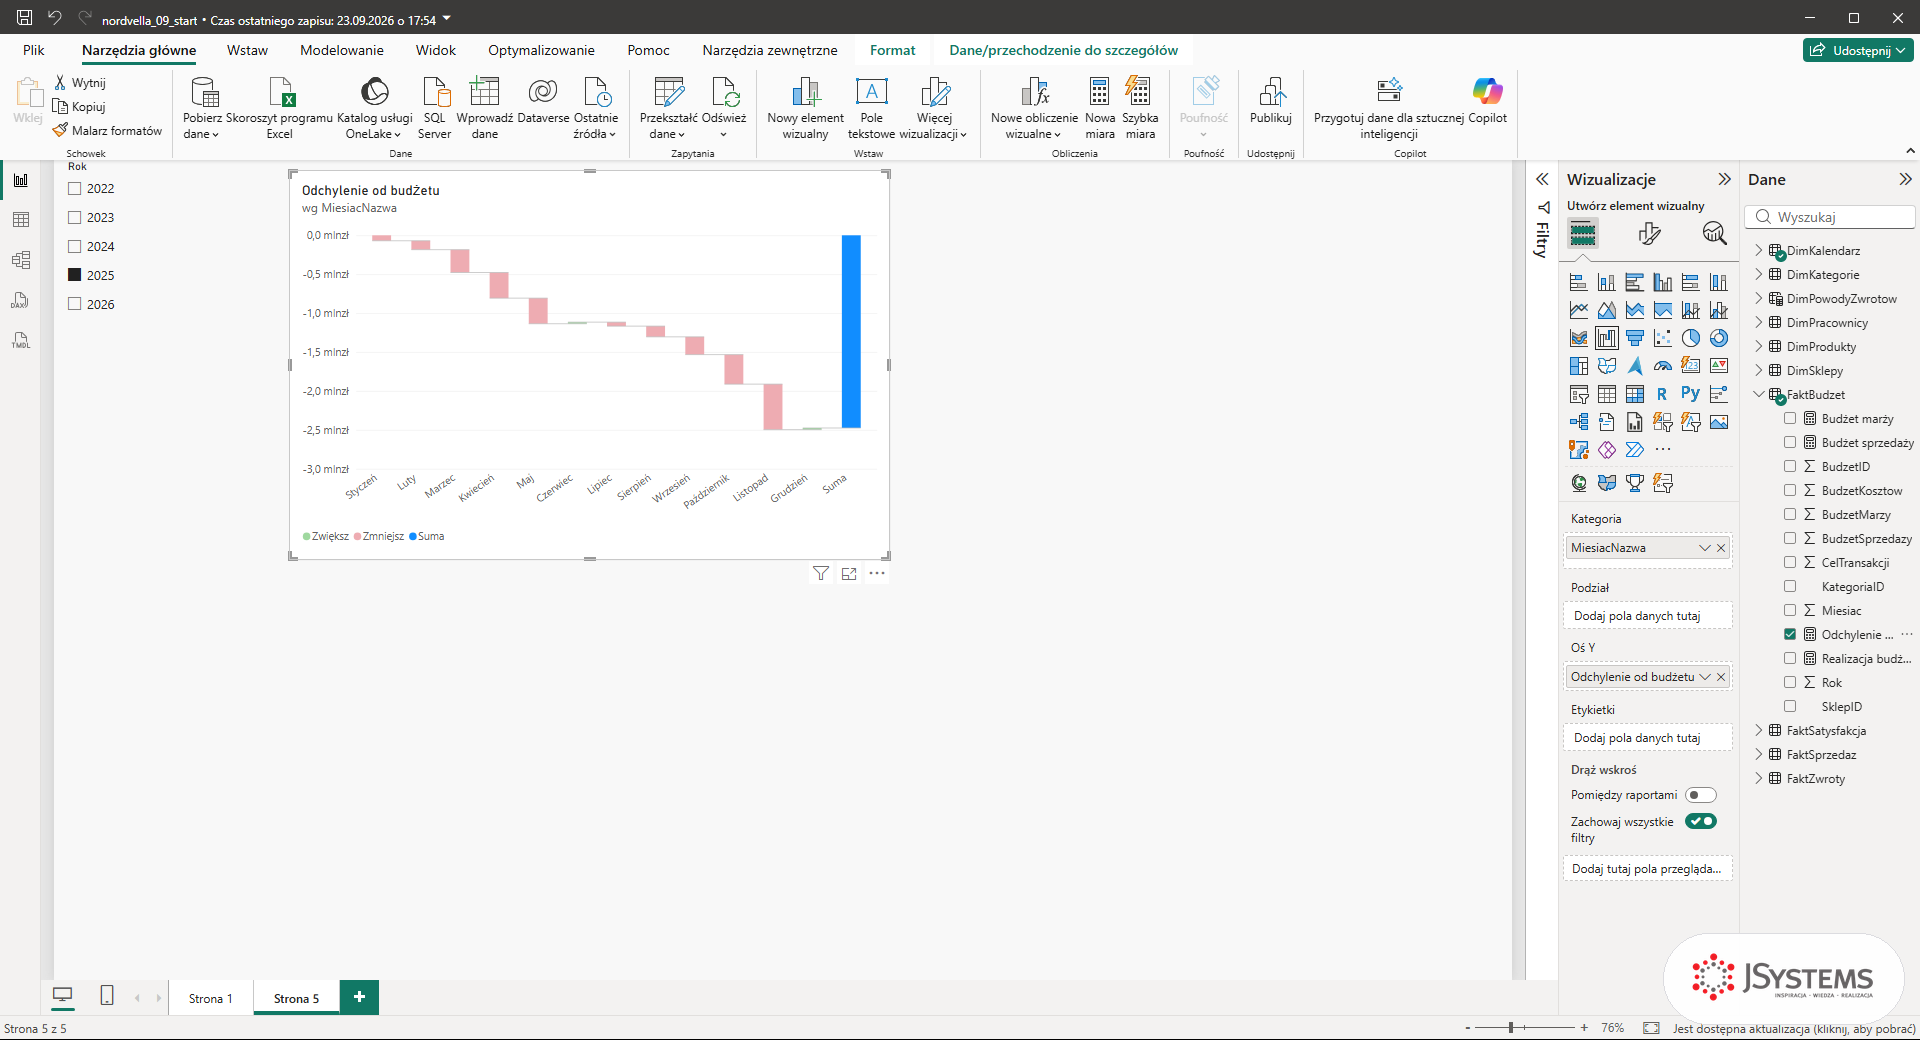Select the R script visual icon

(1662, 394)
